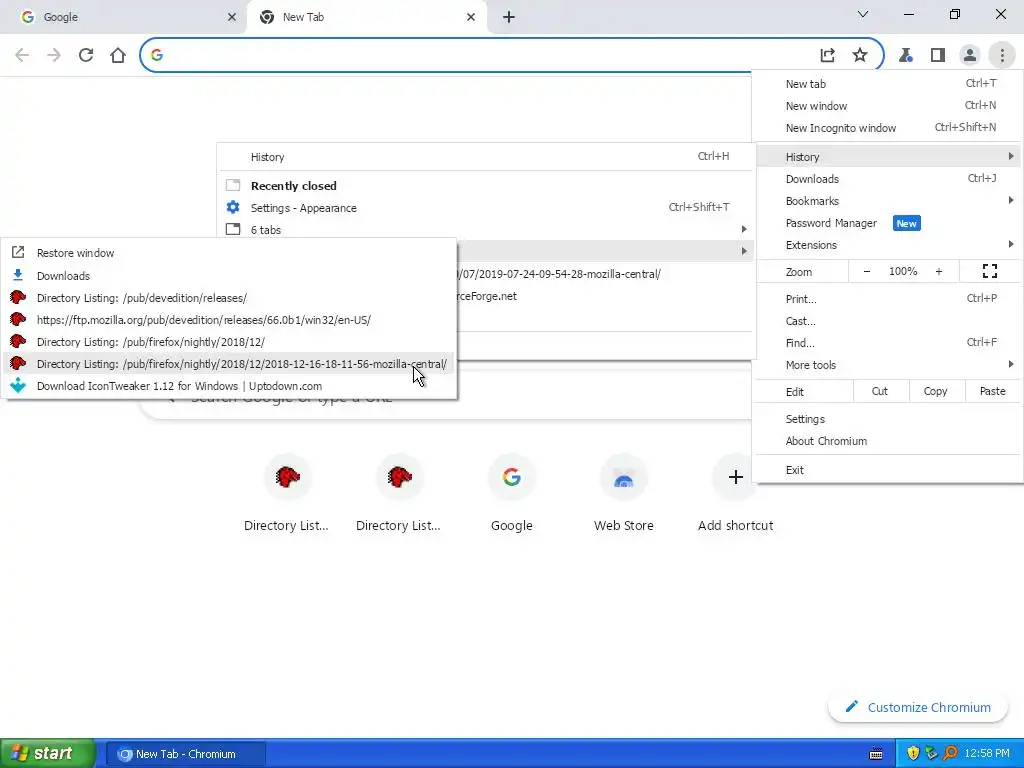Expand the History submenu in main menu
The width and height of the screenshot is (1024, 768).
[x=888, y=157]
